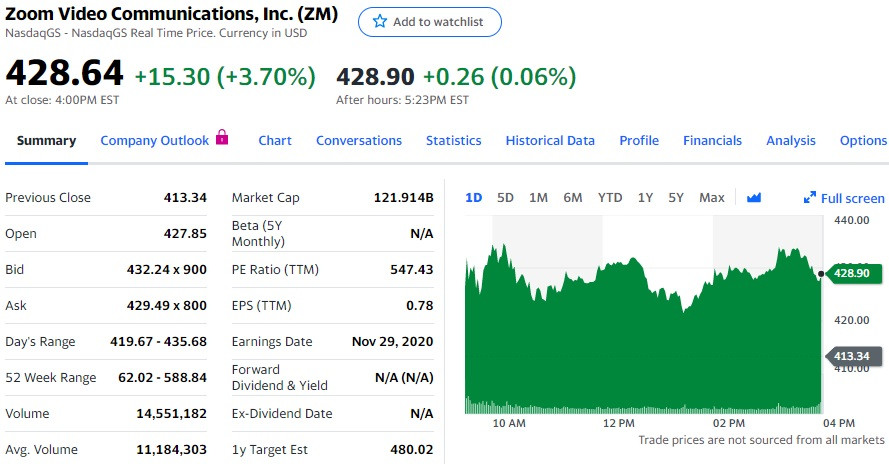Click the Add to watchlist button
Image resolution: width=889 pixels, height=464 pixels.
(430, 22)
